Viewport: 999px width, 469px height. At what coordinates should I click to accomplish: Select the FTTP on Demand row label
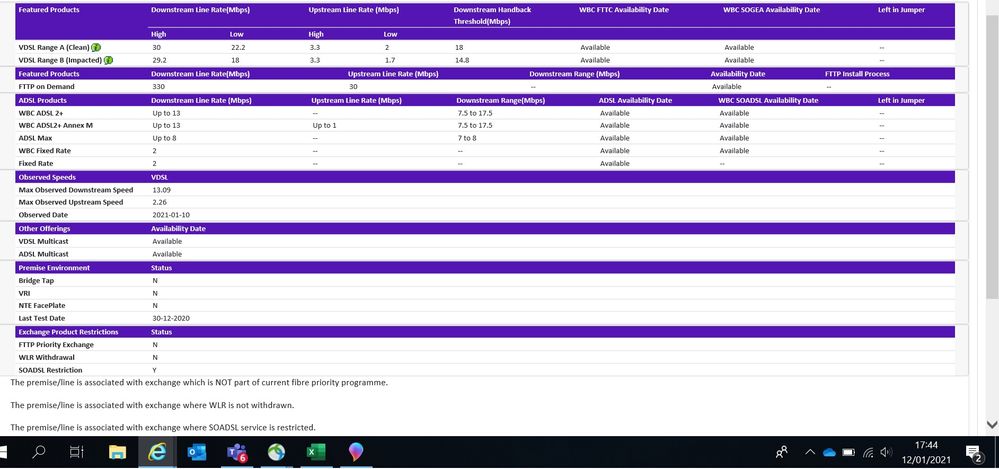(45, 87)
